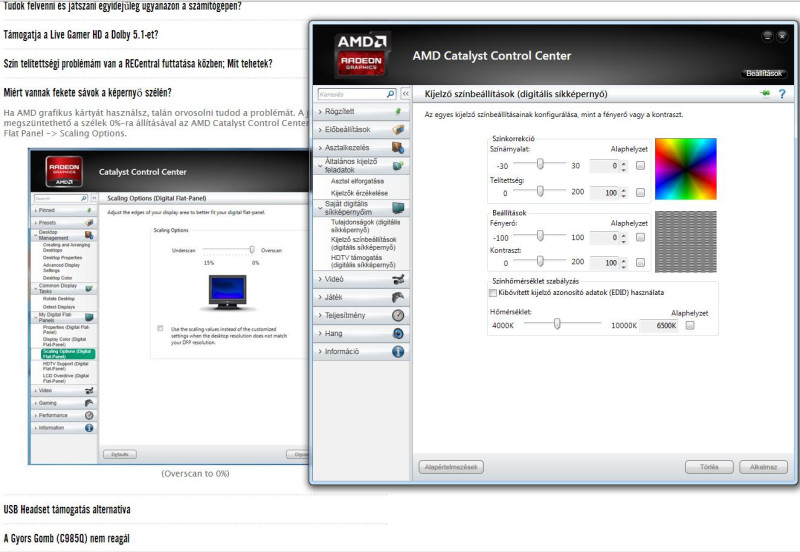This screenshot has width=800, height=552.
Task: Click Overscan slider handle in left screenshot
Action: pyautogui.click(x=252, y=249)
